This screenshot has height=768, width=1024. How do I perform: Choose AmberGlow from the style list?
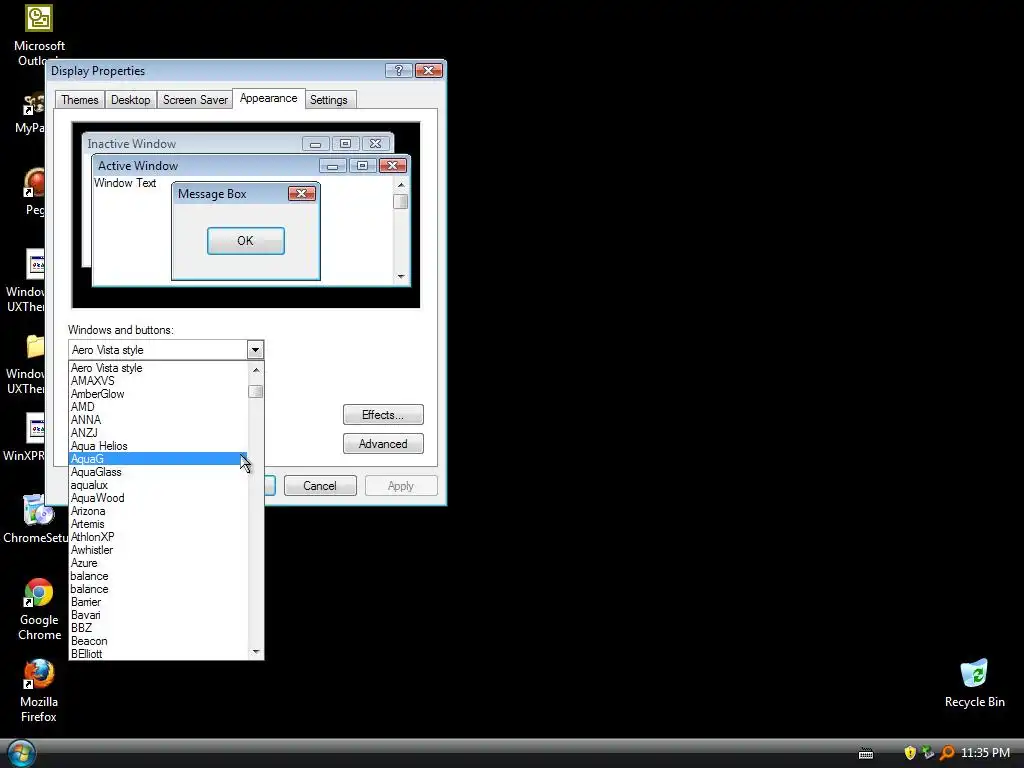coord(158,394)
